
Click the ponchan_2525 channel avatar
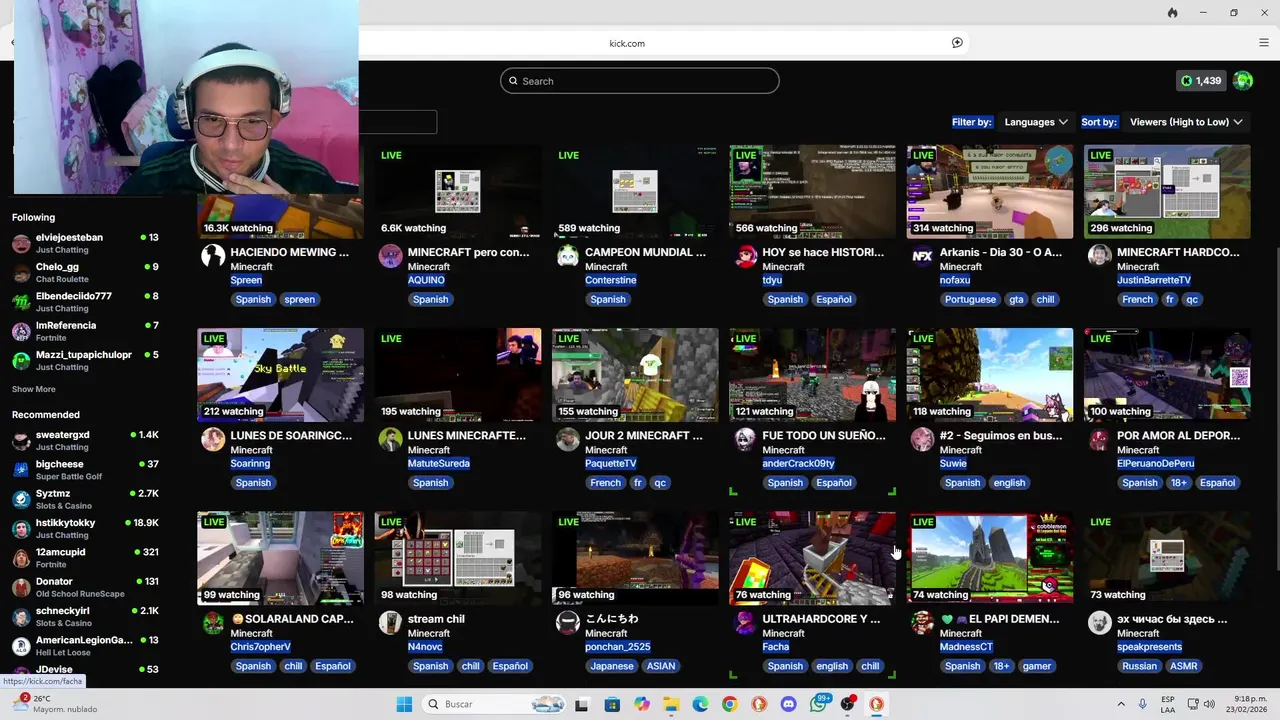coord(568,622)
